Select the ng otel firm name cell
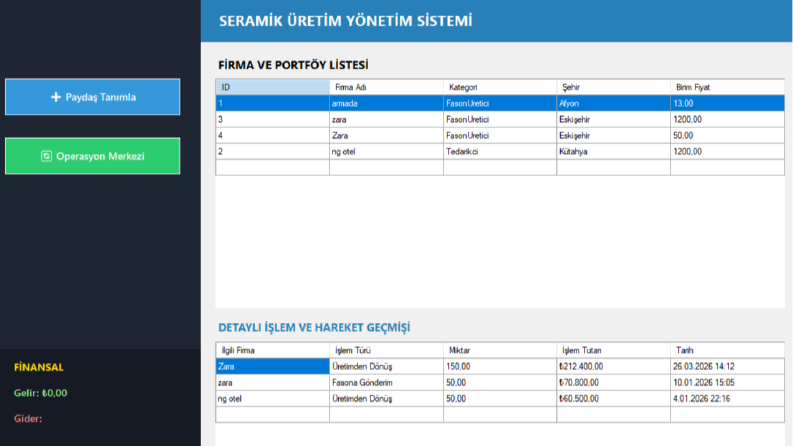This screenshot has height=446, width=793. (386, 151)
